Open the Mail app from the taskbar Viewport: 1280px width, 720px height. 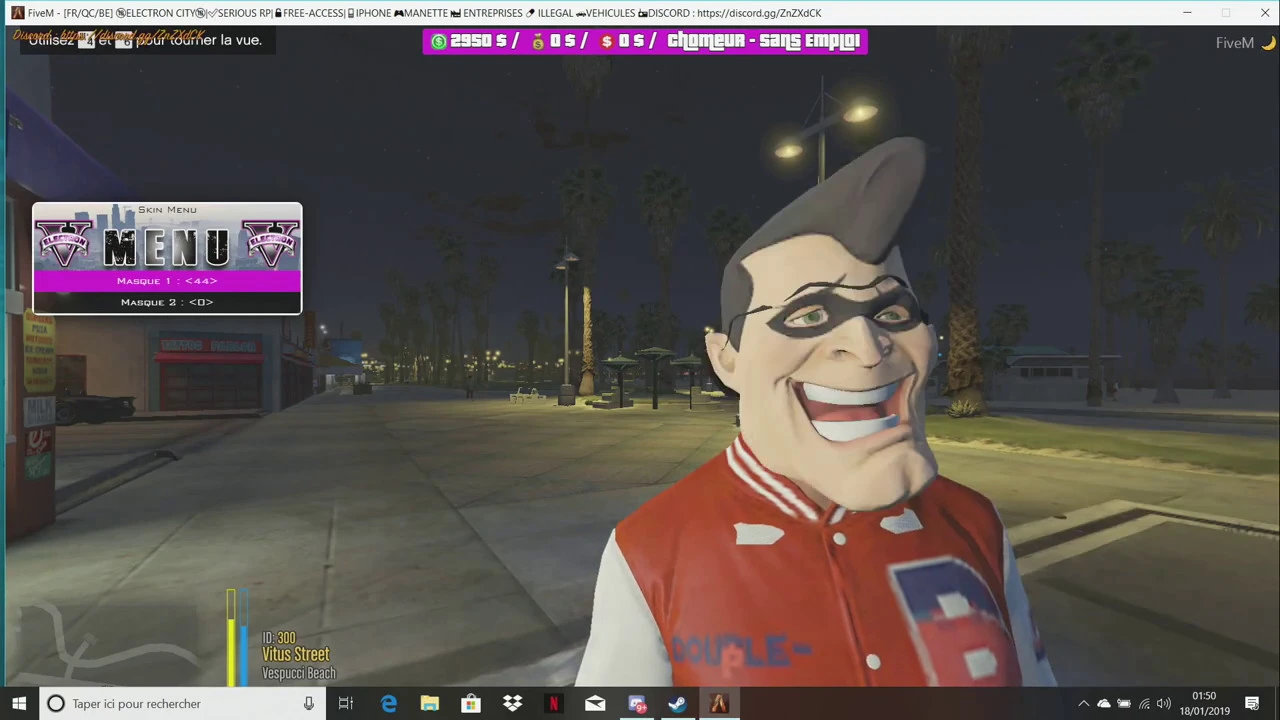pos(595,704)
